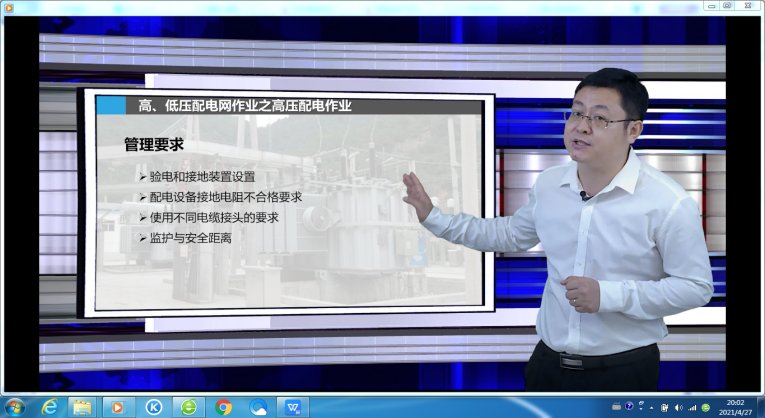
Task: Show hidden system tray icons
Action: [651, 408]
